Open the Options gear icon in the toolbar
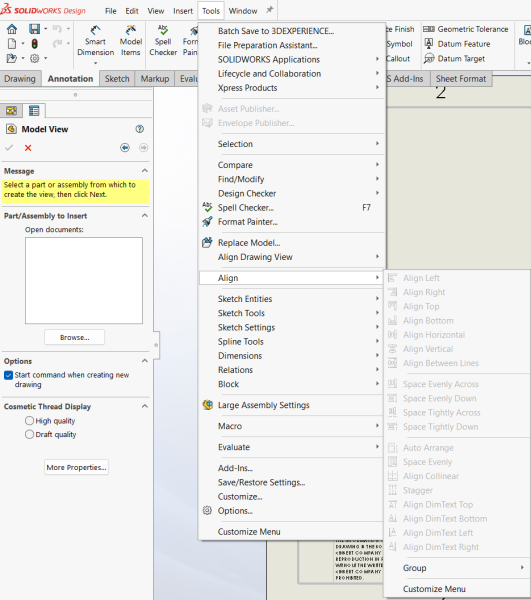The width and height of the screenshot is (531, 600). pos(34,58)
